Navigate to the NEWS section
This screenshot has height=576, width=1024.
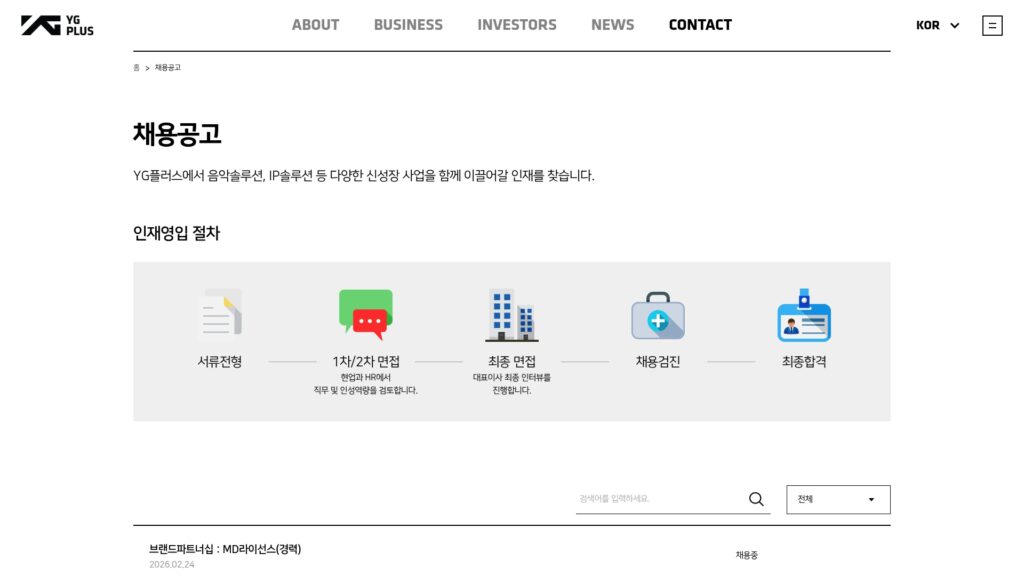click(612, 24)
